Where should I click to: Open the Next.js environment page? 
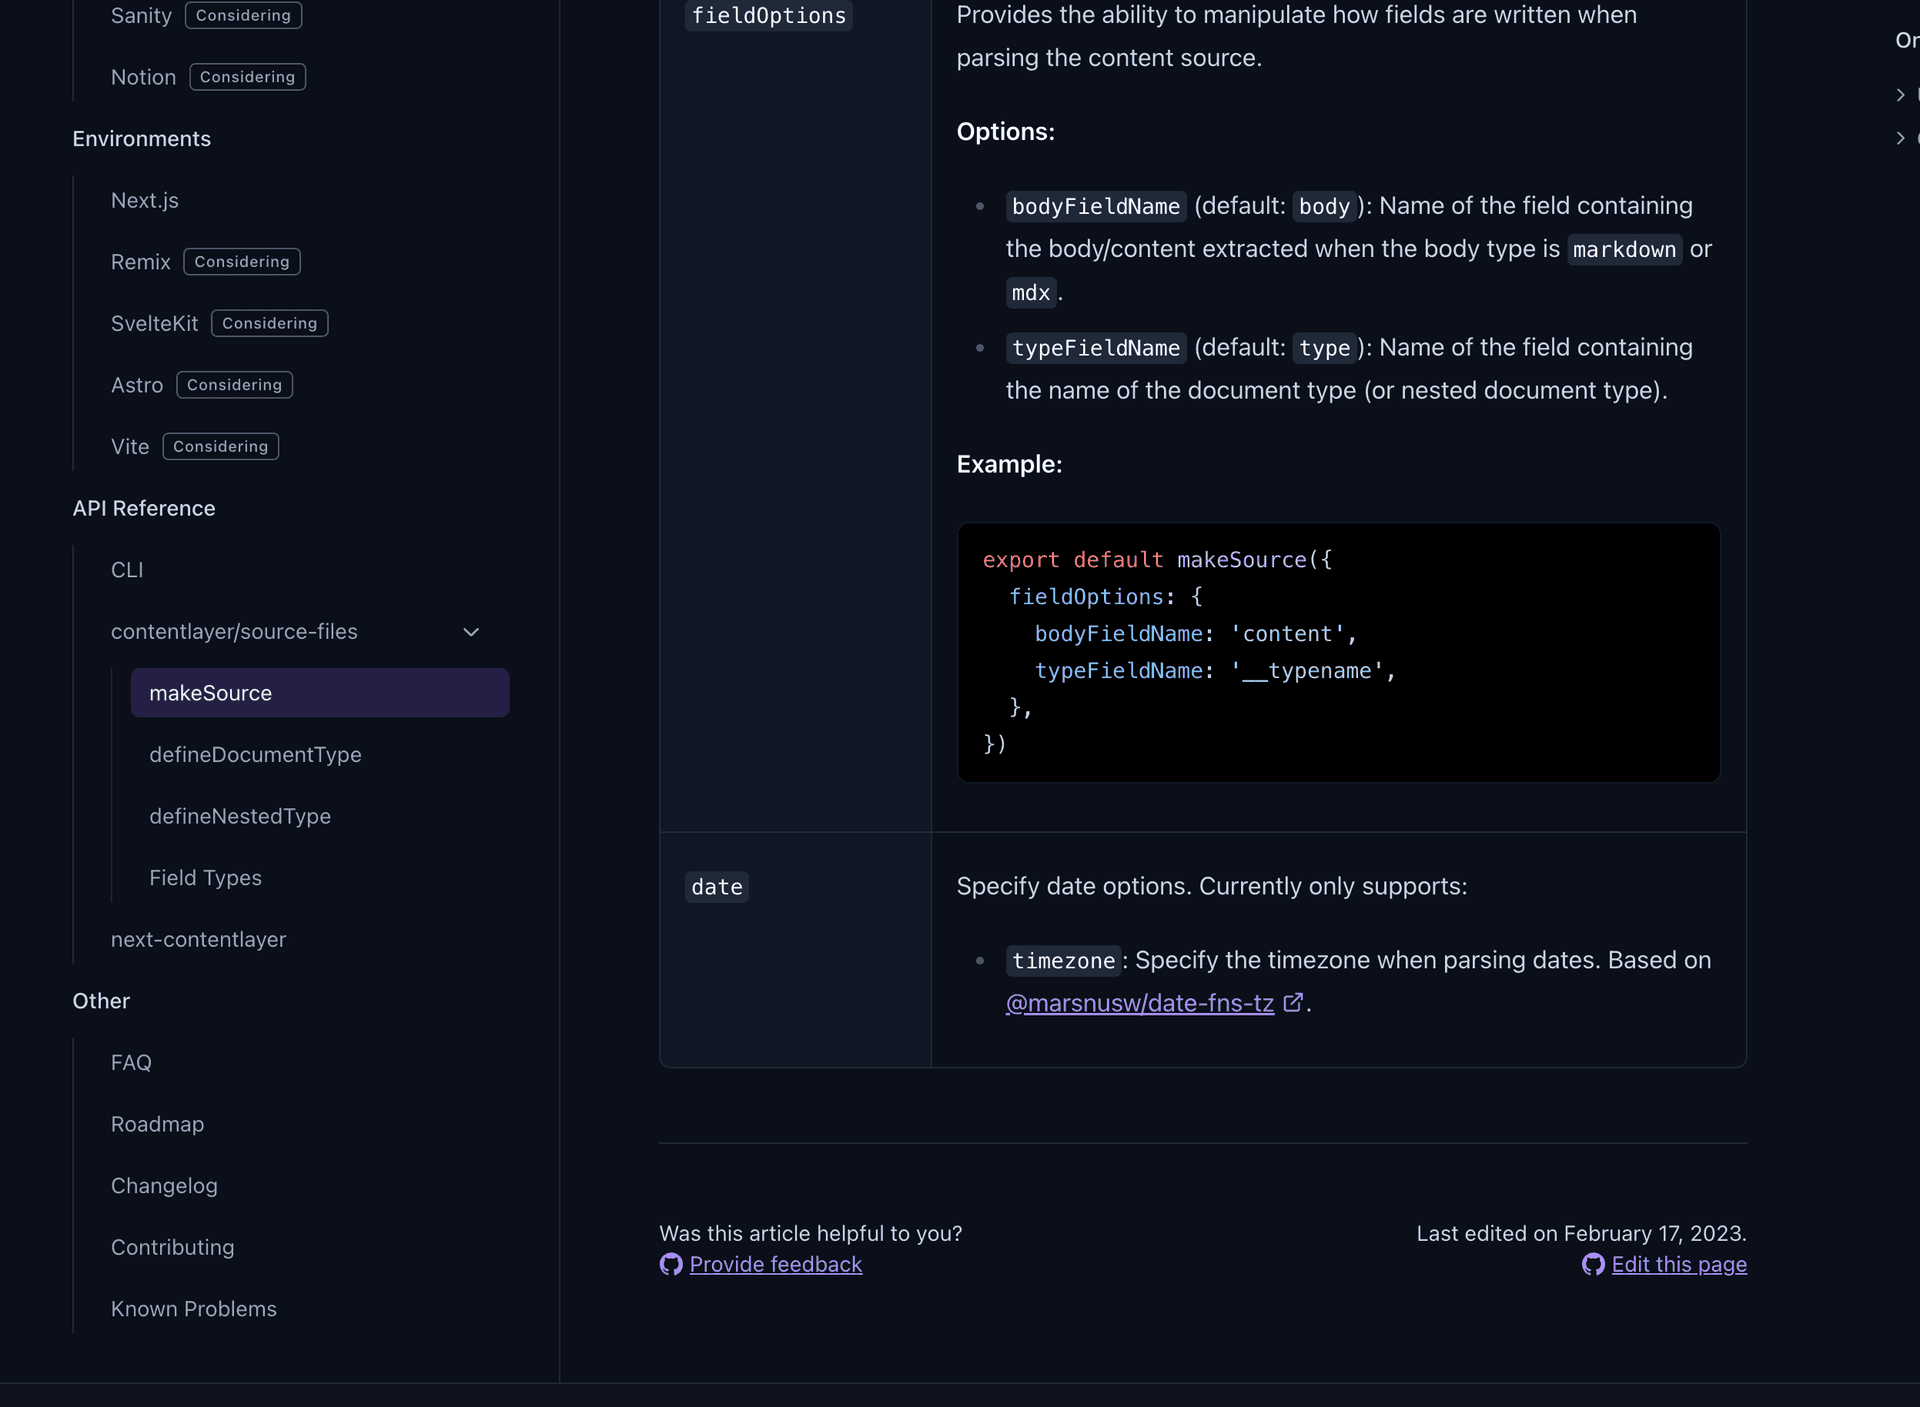point(145,200)
